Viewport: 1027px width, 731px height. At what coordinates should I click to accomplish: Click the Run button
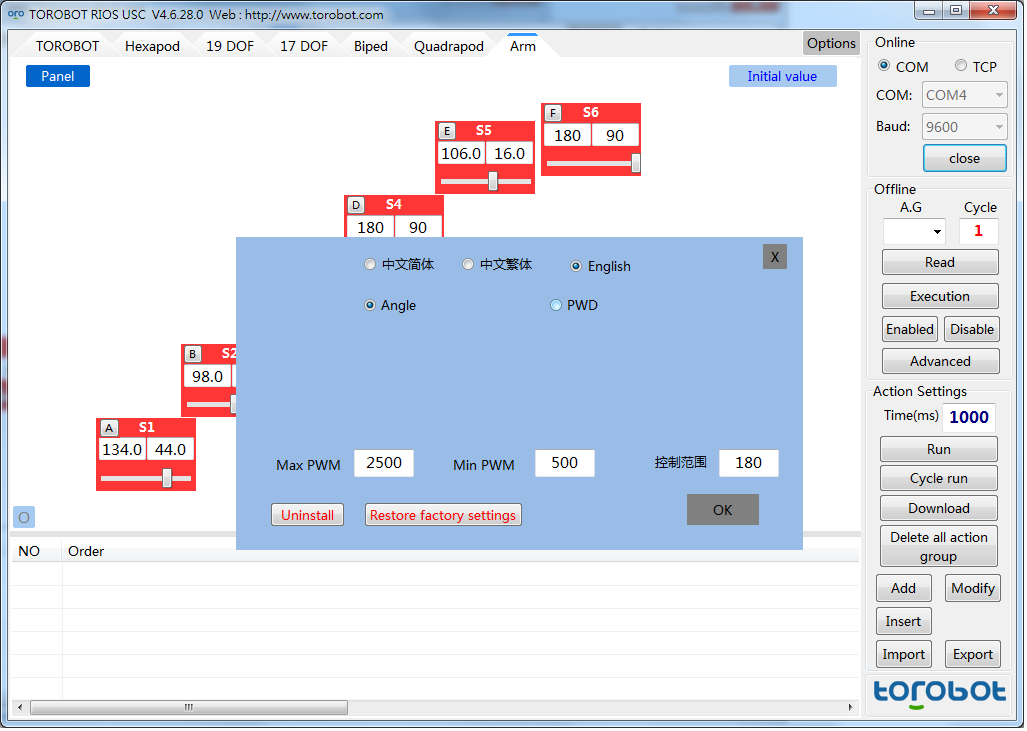939,449
